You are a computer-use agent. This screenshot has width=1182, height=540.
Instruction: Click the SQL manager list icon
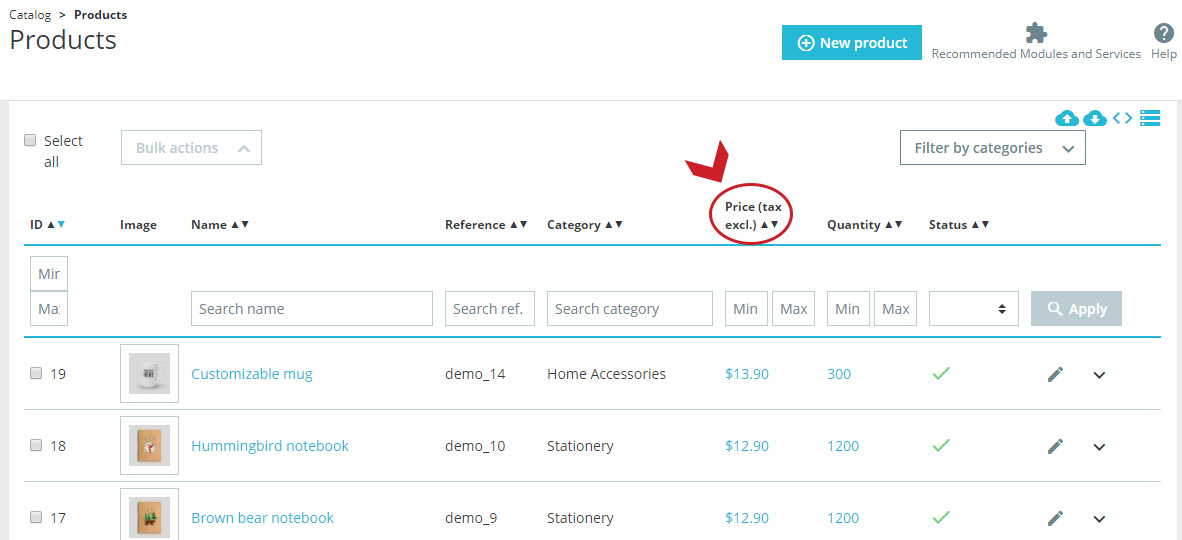click(x=1150, y=118)
